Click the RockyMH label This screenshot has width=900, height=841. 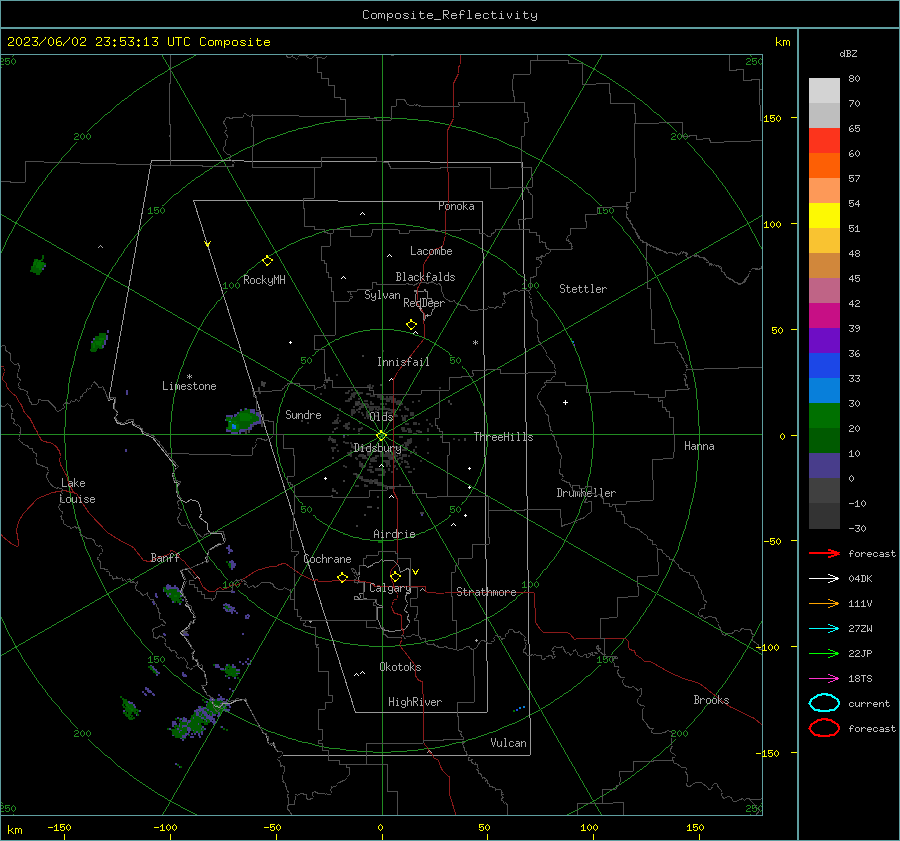tap(264, 280)
